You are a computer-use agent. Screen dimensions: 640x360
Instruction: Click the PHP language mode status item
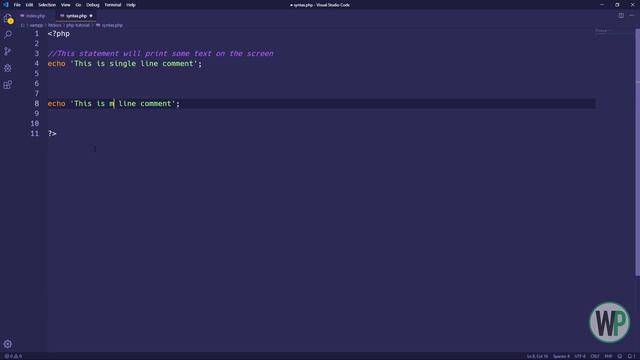coord(608,356)
